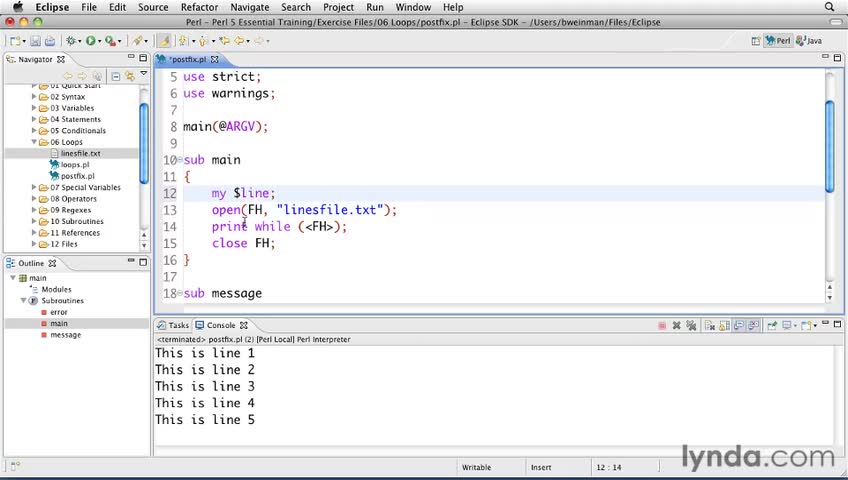The image size is (848, 480).
Task: Open the Debug dropdown arrow
Action: click(80, 41)
